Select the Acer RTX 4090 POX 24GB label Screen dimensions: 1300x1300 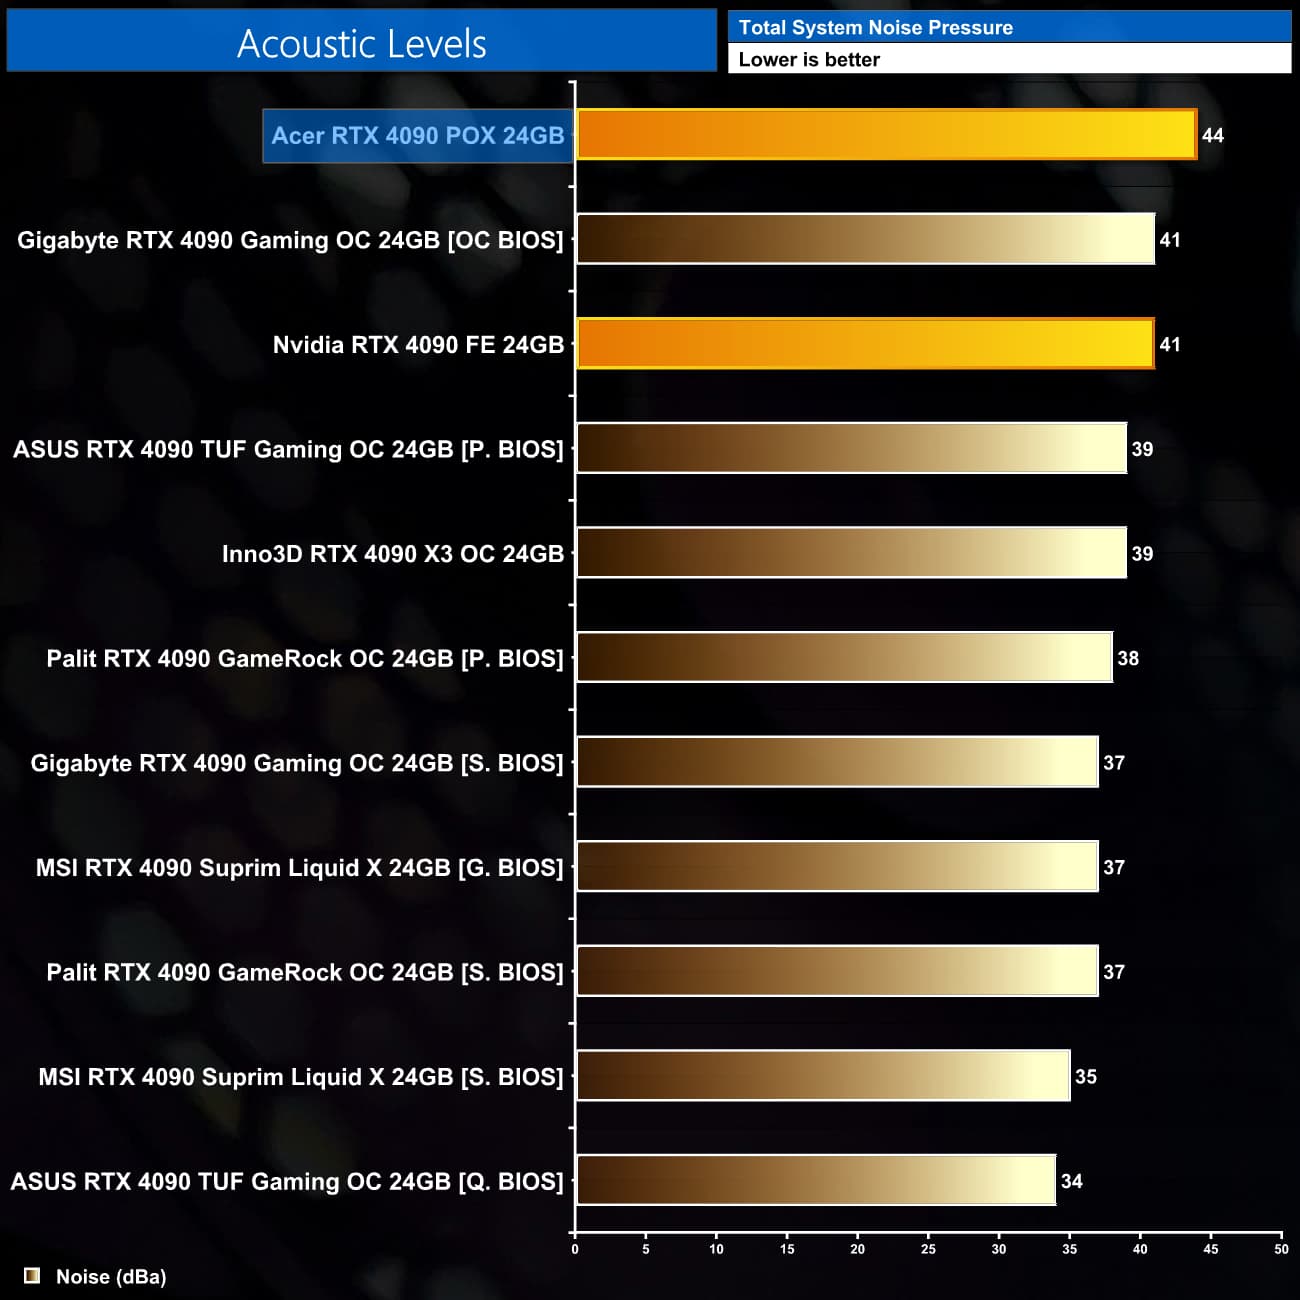click(418, 136)
